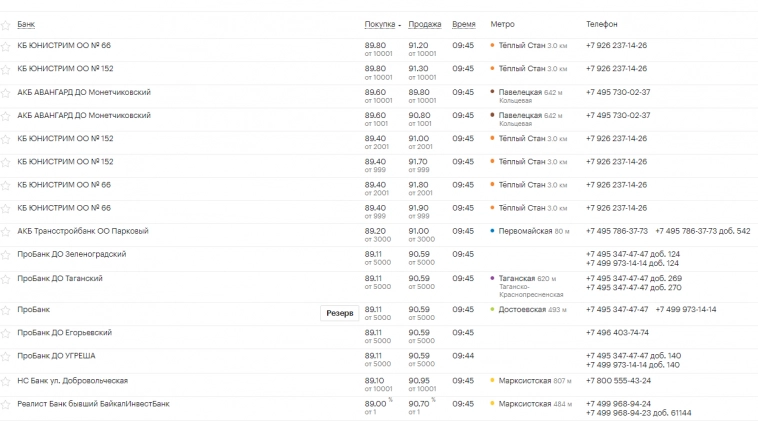Image resolution: width=758 pixels, height=421 pixels.
Task: Favorite ЮНИСТРИМ № 152 row selling at 91.00
Action: (5, 139)
